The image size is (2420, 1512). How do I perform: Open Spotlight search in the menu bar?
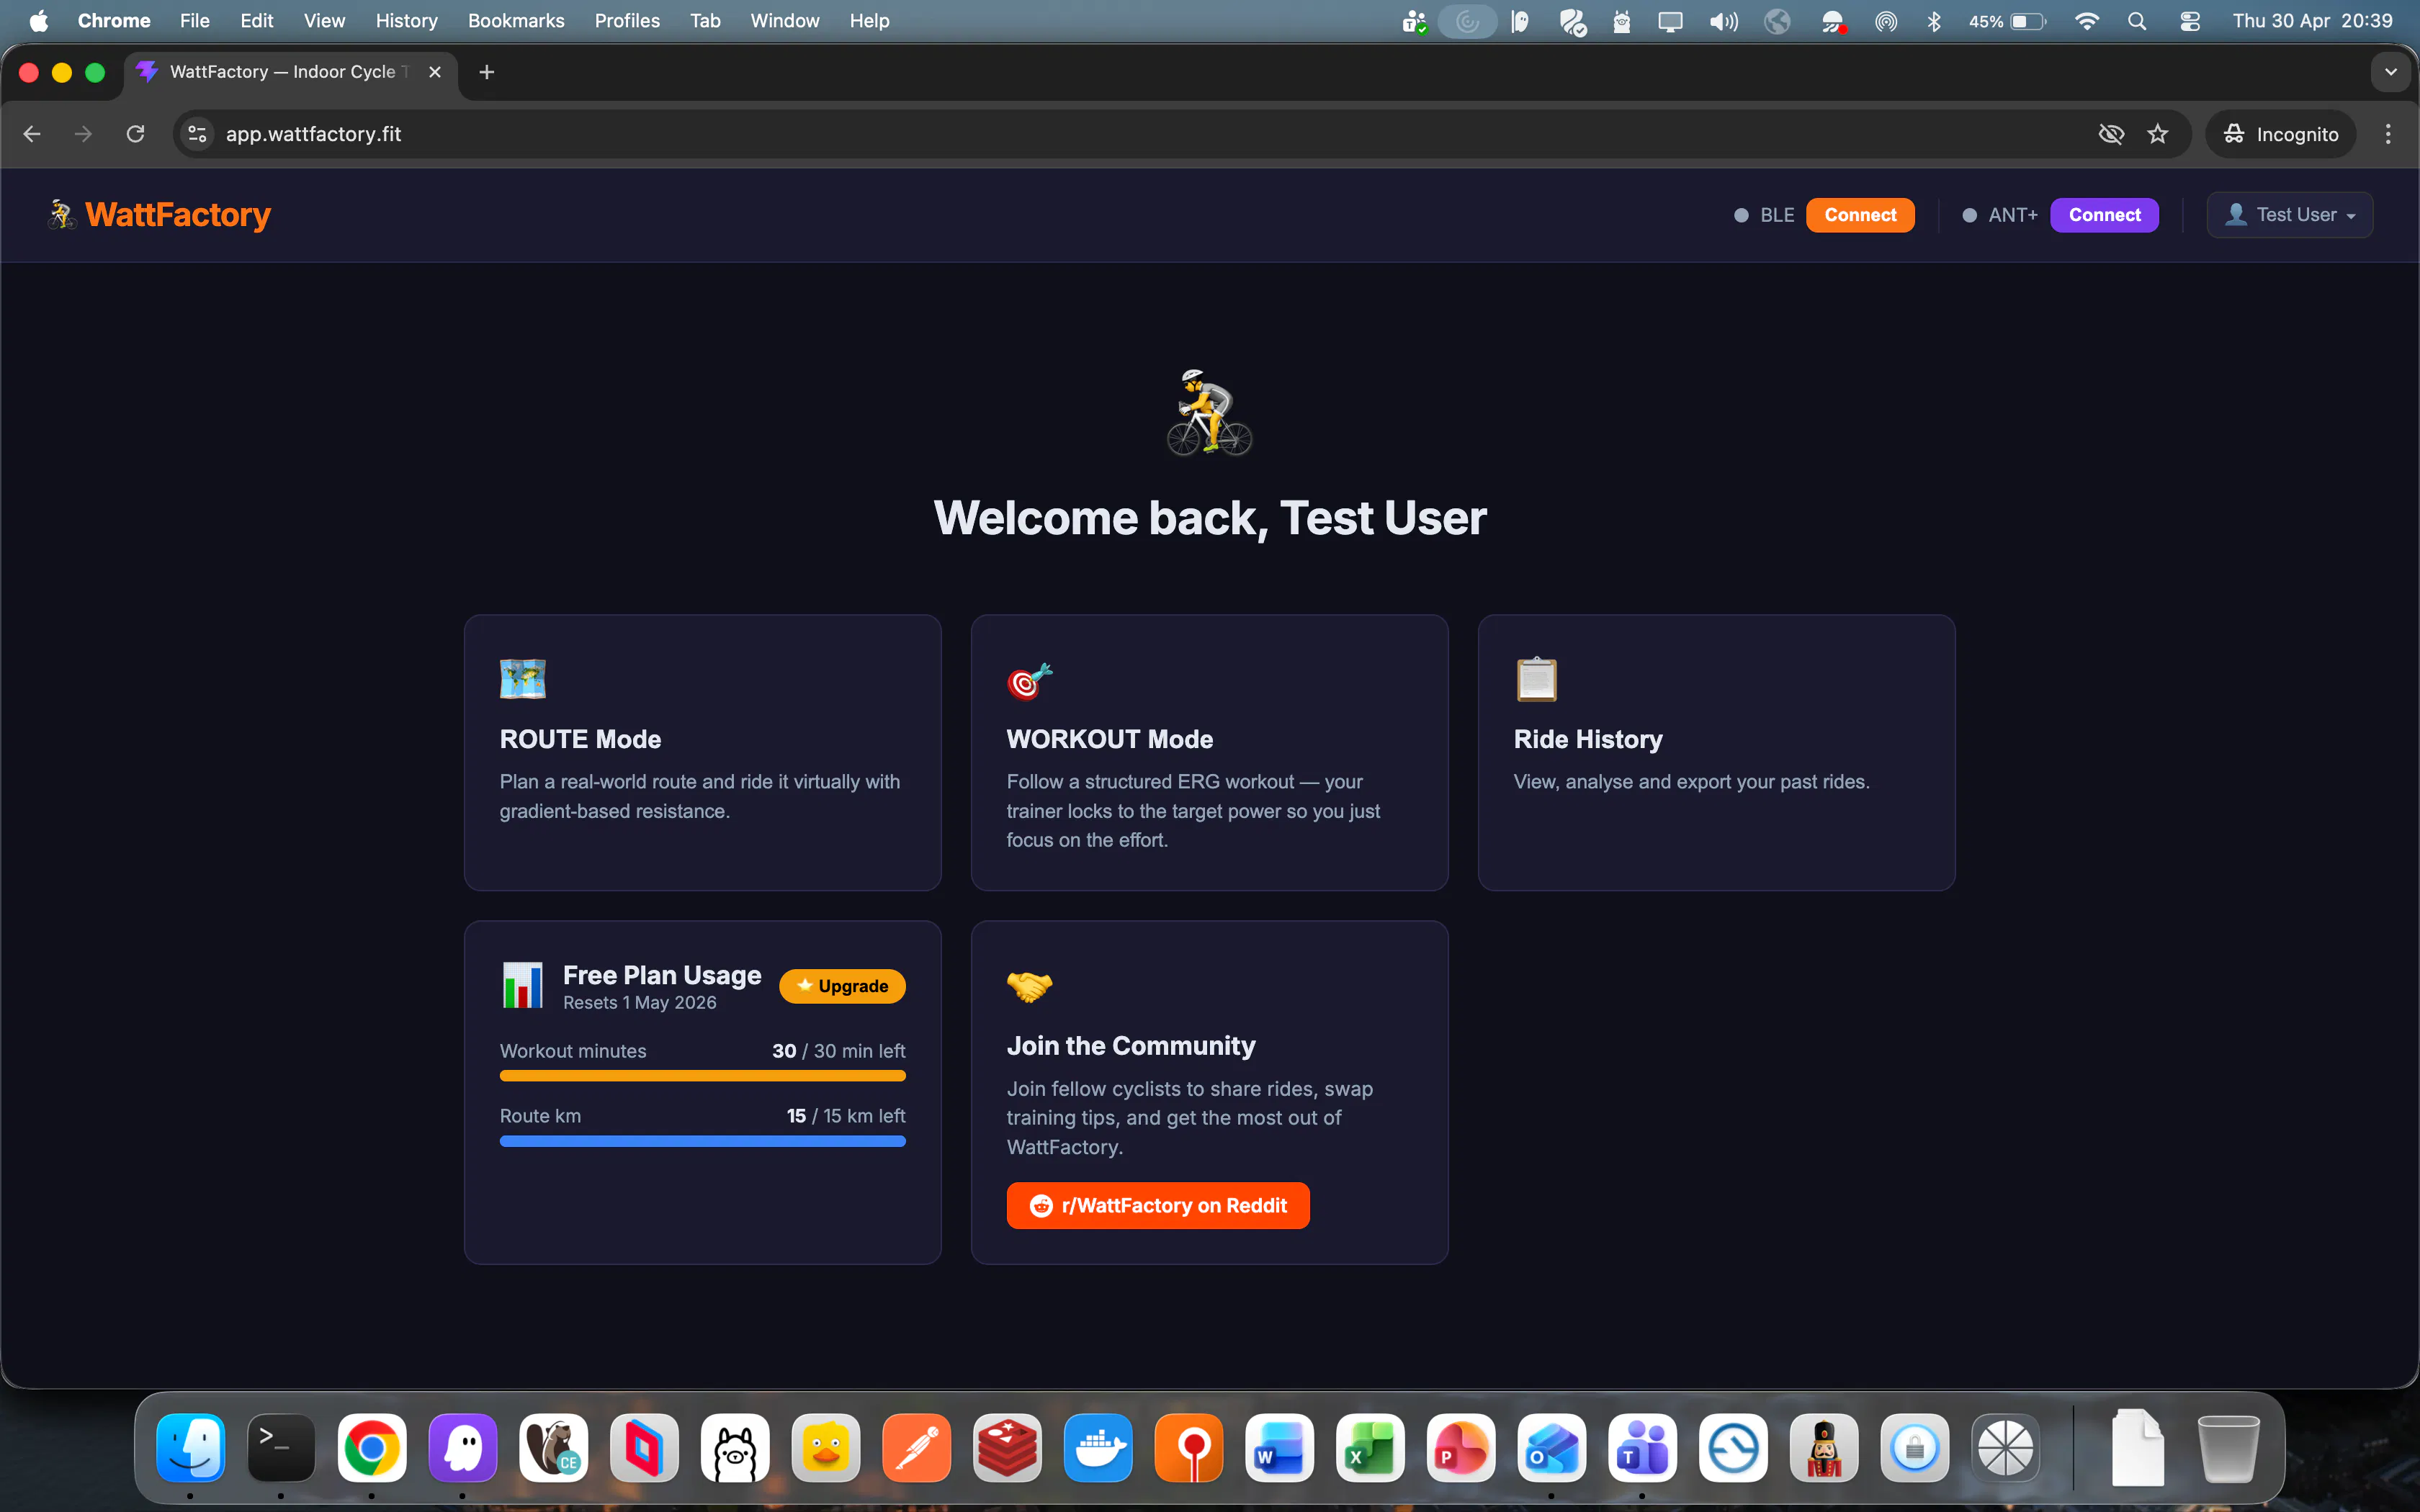pyautogui.click(x=2137, y=21)
